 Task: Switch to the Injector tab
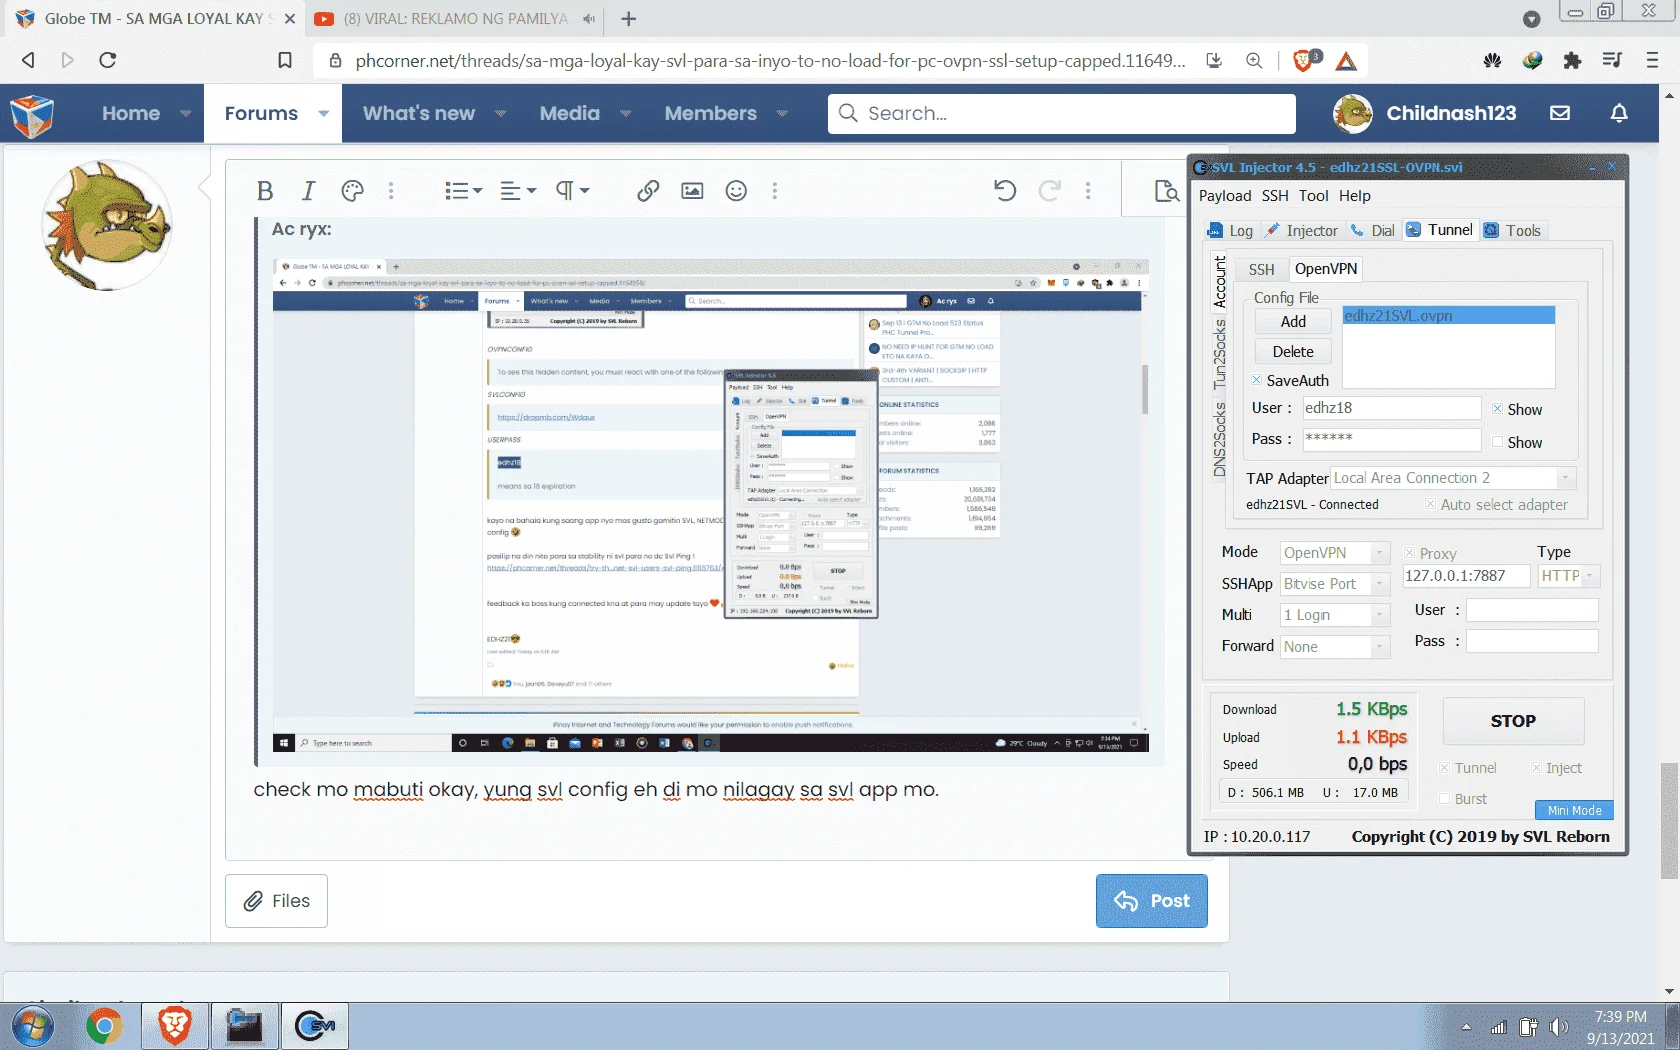[x=1302, y=231]
